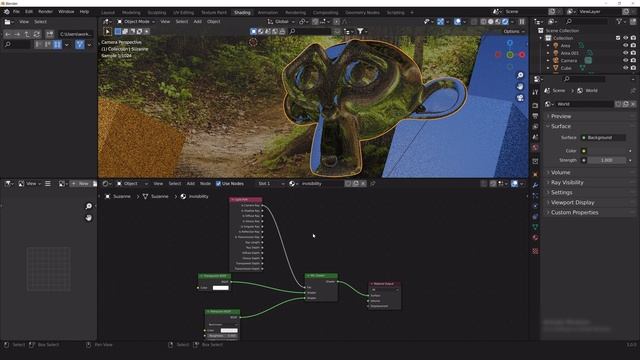640x360 pixels.
Task: Toggle the Use Nodes checkbox
Action: point(218,184)
